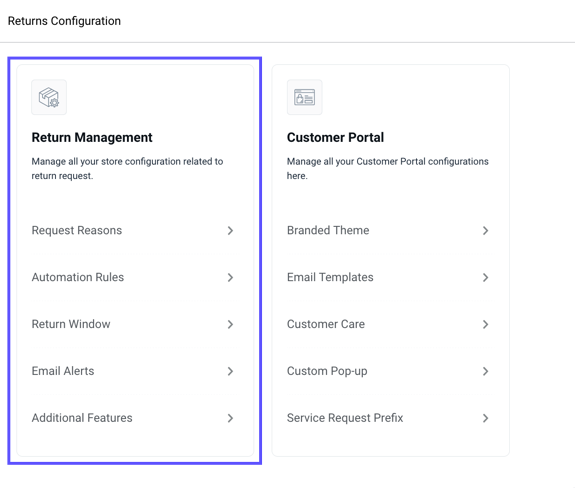This screenshot has height=488, width=575.
Task: Expand the Request Reasons chevron arrow
Action: click(x=230, y=231)
